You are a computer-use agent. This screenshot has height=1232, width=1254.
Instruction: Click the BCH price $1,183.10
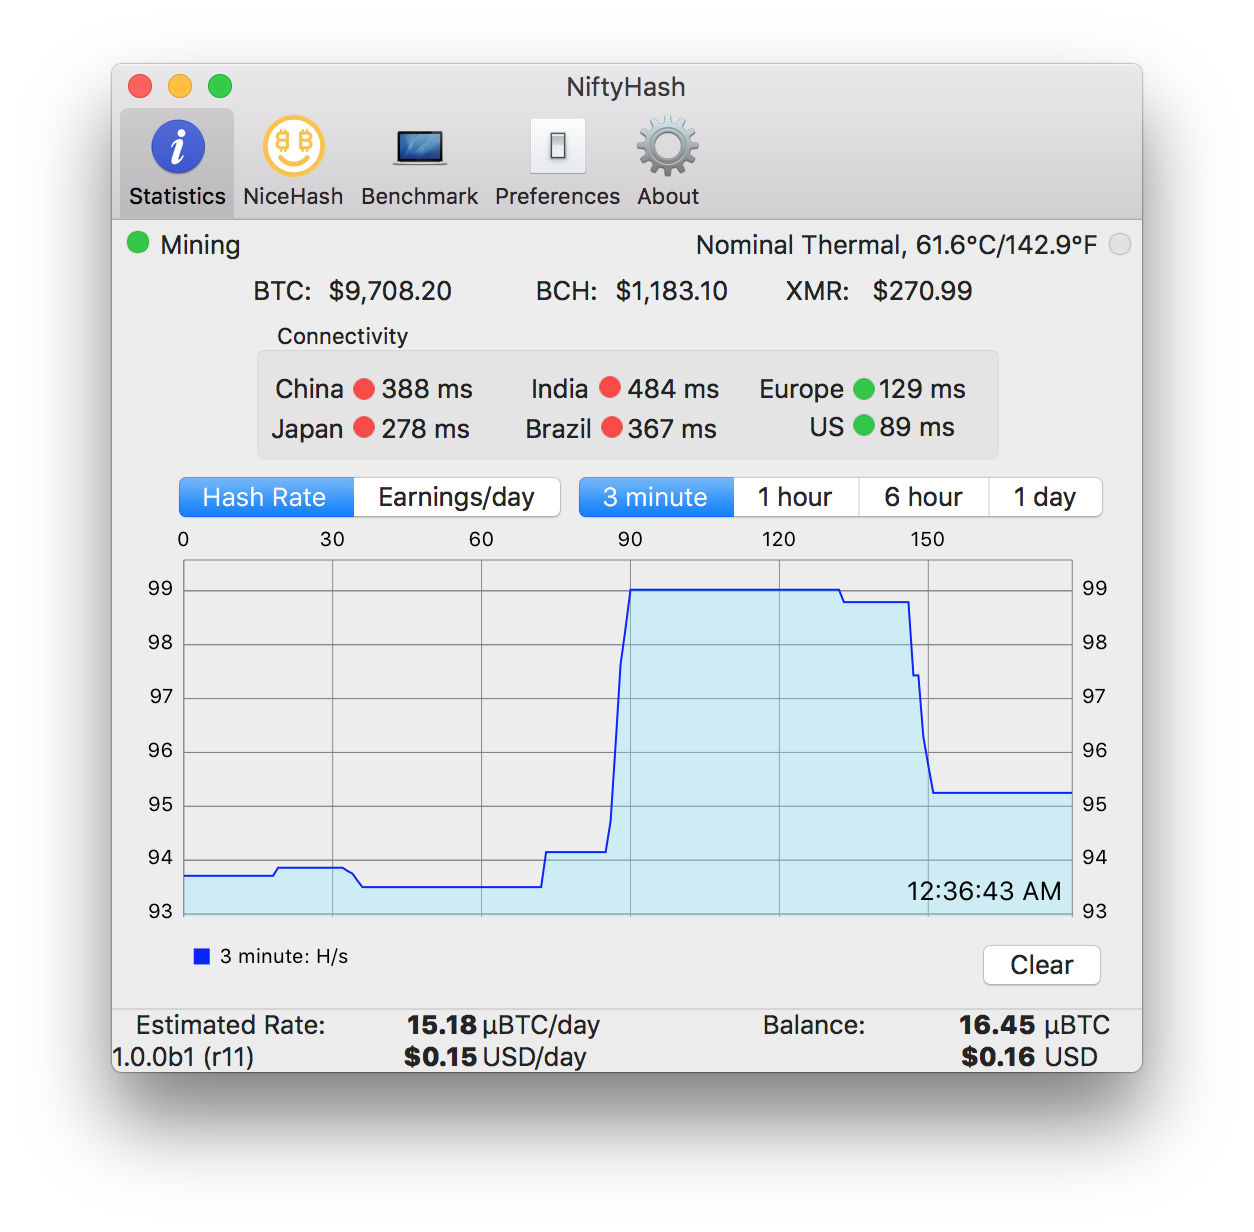(x=672, y=291)
